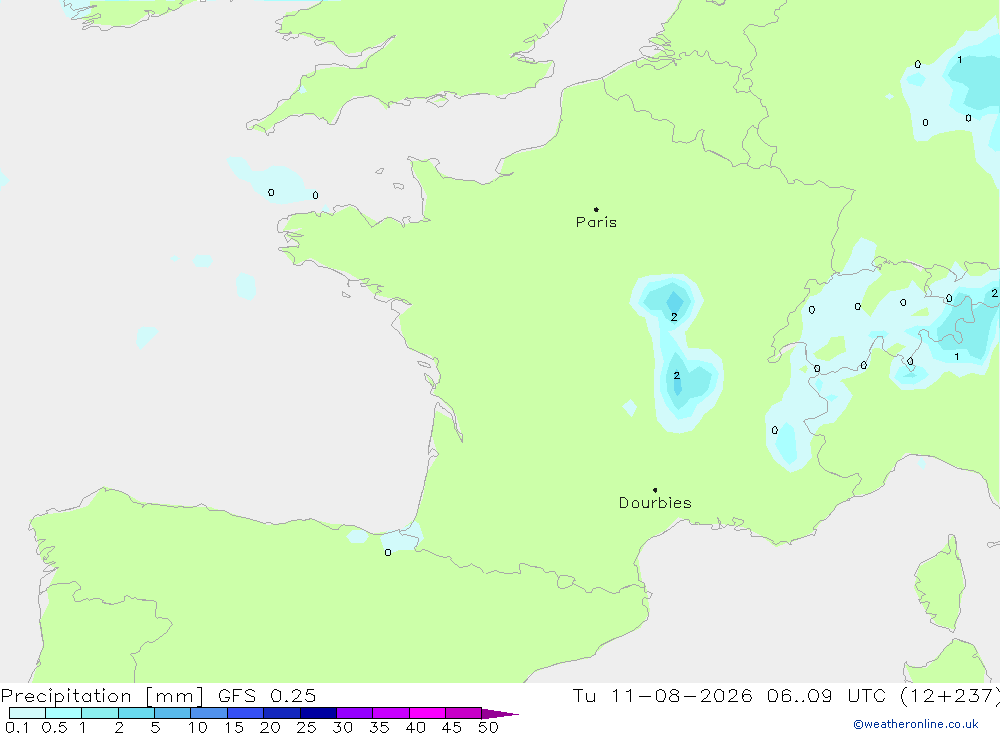Click the lower 2 mm precipitation value in central France
The image size is (1000, 733).
(677, 375)
